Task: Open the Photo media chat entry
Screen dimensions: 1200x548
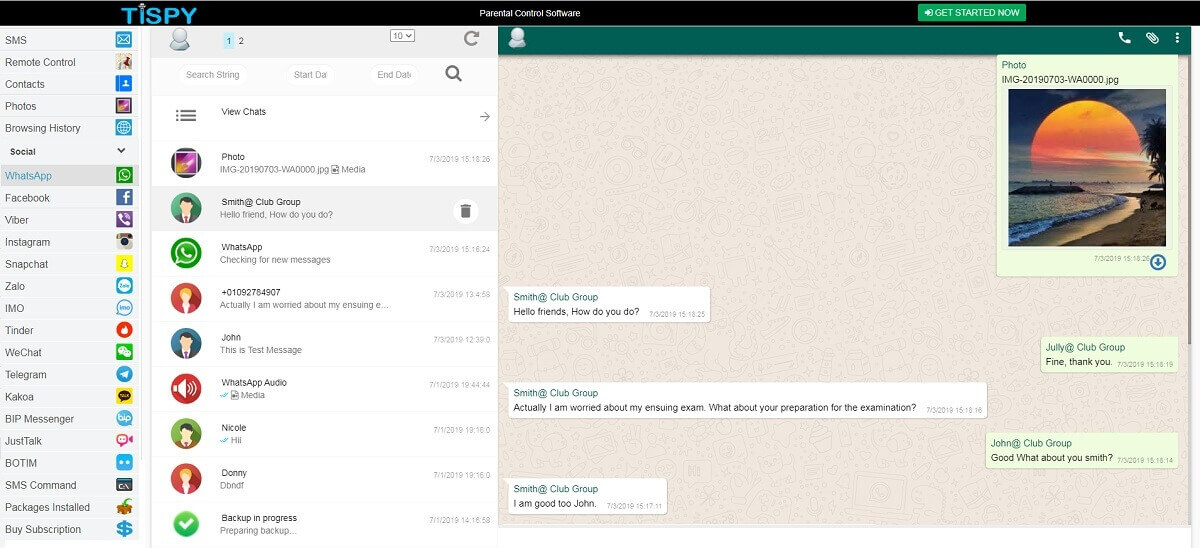Action: [x=324, y=163]
